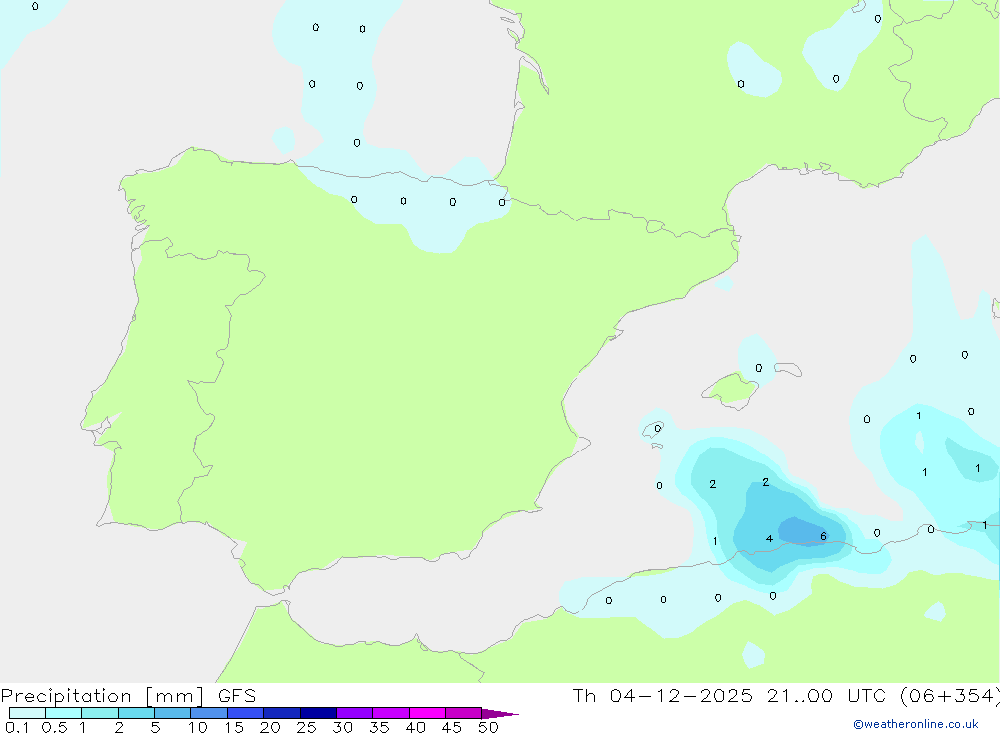Click the '6' precipitation value on map
The width and height of the screenshot is (1000, 733).
tap(823, 536)
